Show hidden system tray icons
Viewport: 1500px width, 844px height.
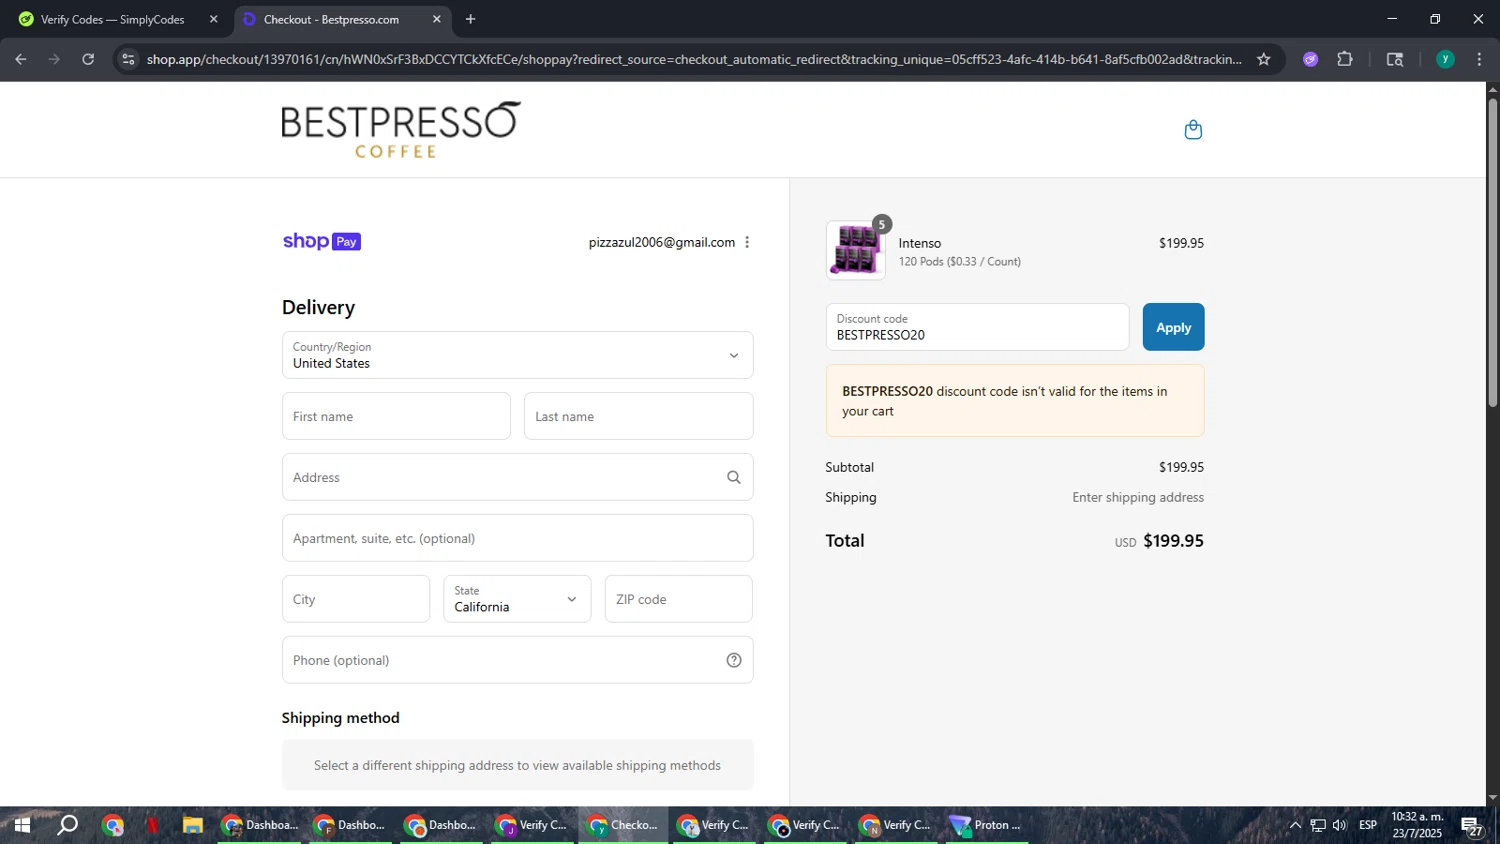(1295, 825)
